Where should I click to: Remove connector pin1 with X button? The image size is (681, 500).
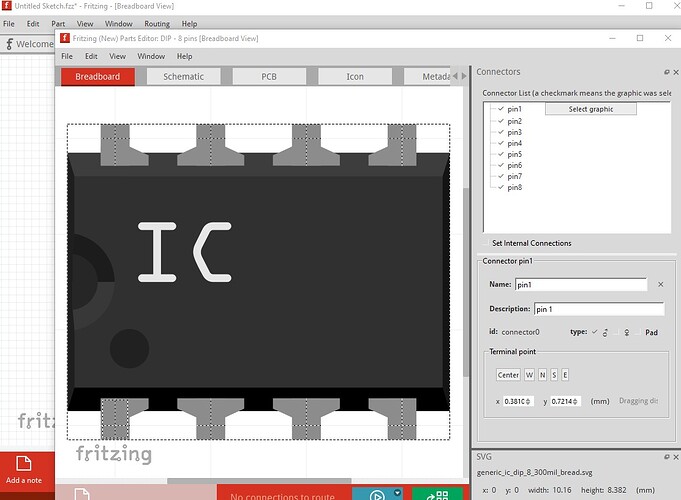(x=661, y=284)
